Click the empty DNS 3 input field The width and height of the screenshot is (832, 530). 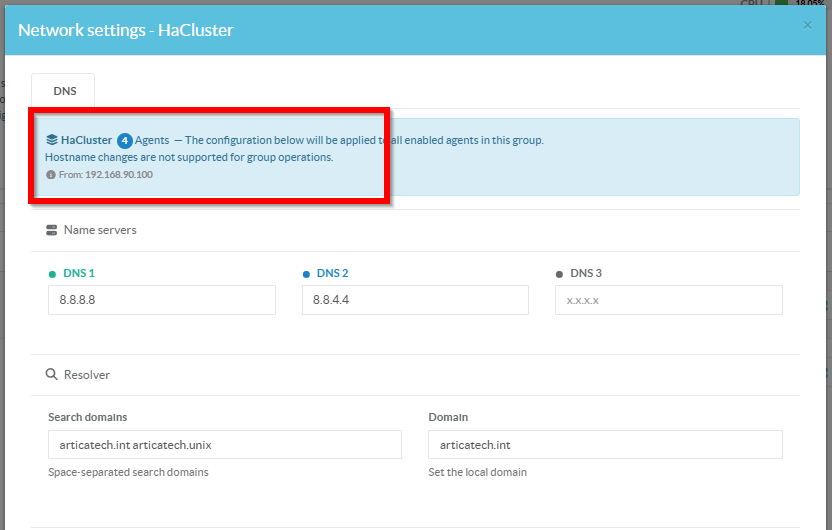tap(668, 300)
